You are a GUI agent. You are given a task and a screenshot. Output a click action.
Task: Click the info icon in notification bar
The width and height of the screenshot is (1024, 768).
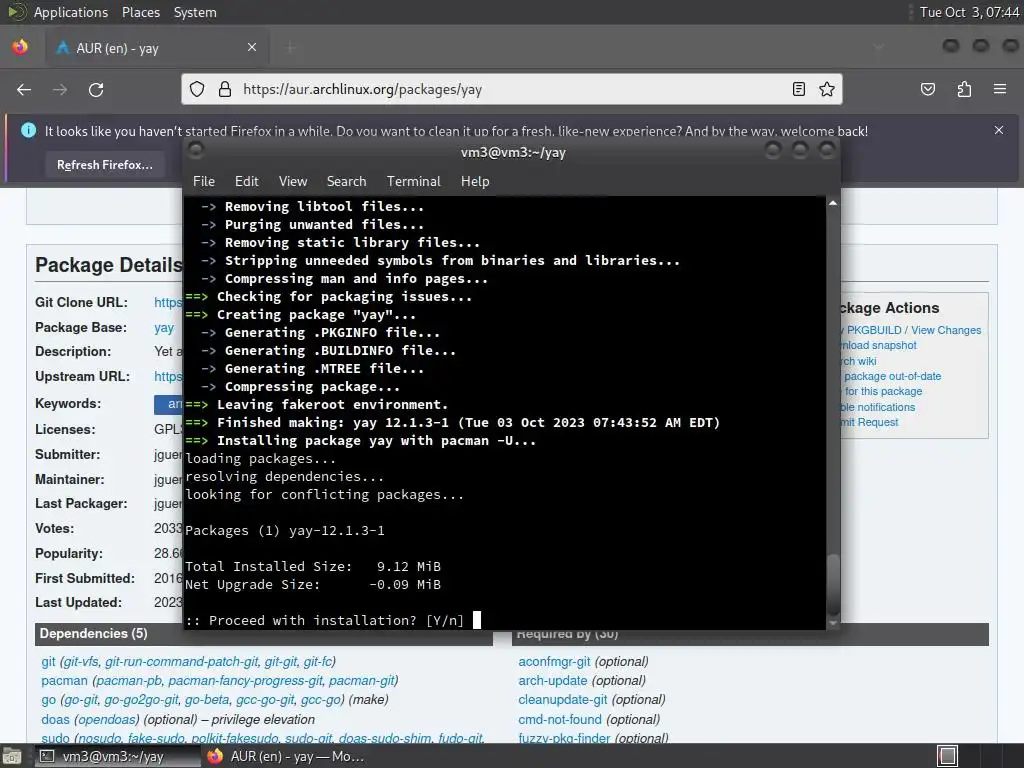coord(29,131)
